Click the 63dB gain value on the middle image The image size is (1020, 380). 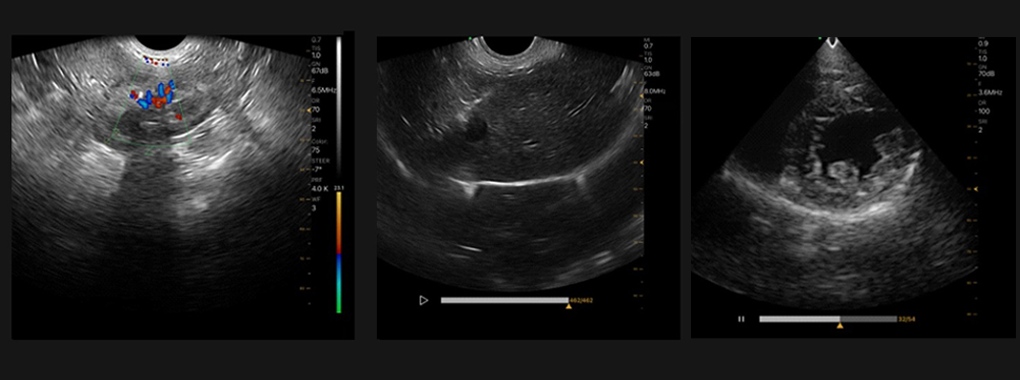[x=651, y=75]
